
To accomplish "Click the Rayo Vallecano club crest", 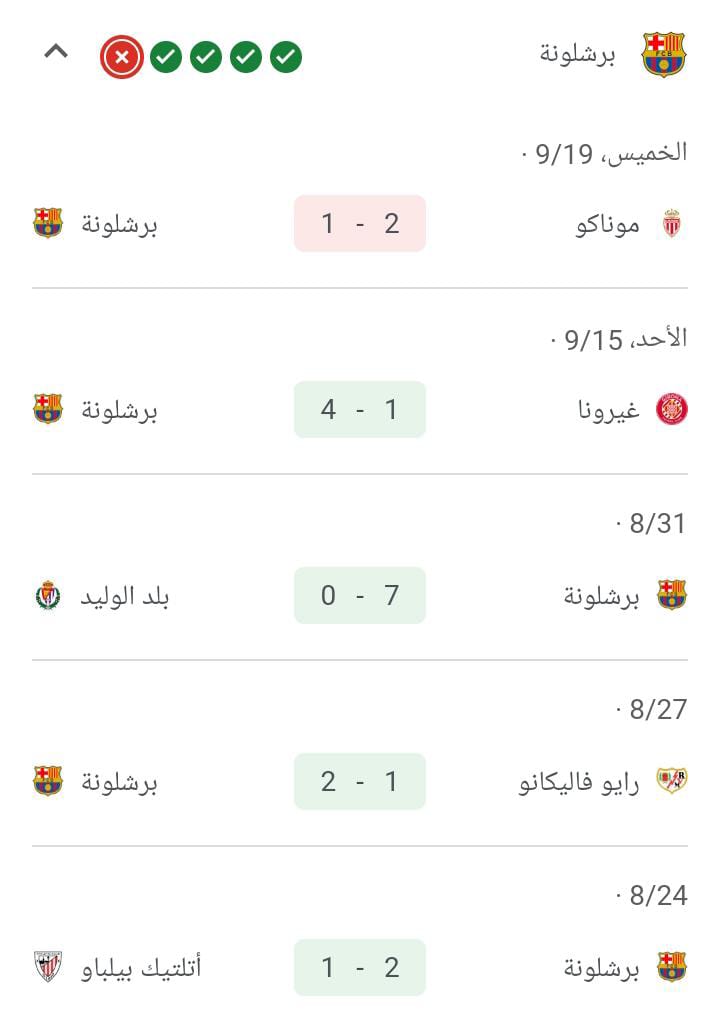I will click(x=672, y=781).
